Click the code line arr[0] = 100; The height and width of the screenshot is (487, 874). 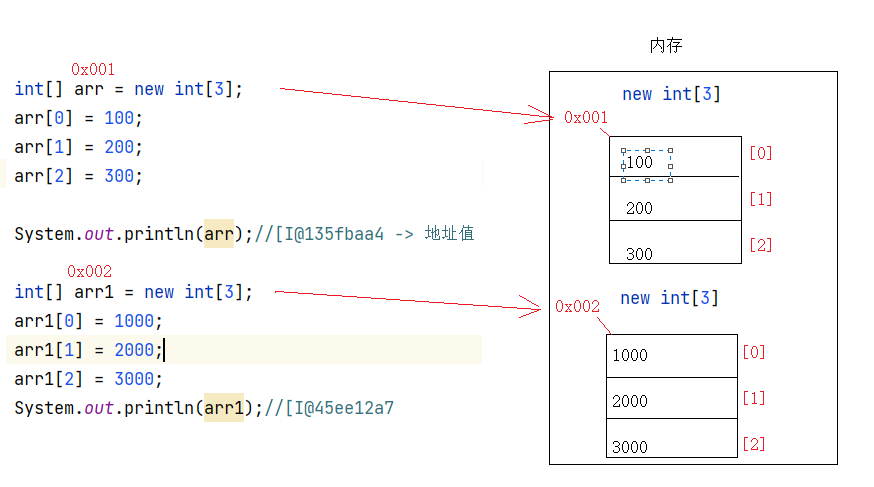coord(79,118)
